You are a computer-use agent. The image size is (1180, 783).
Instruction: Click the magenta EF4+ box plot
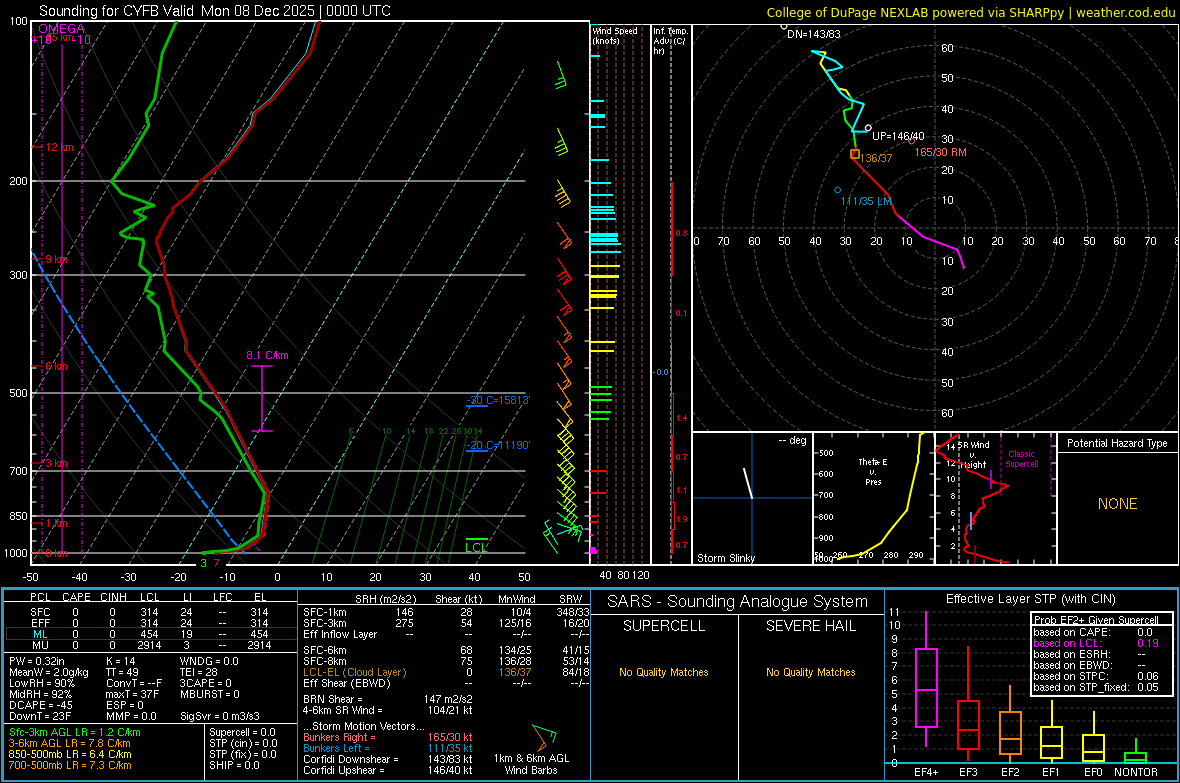coord(926,687)
